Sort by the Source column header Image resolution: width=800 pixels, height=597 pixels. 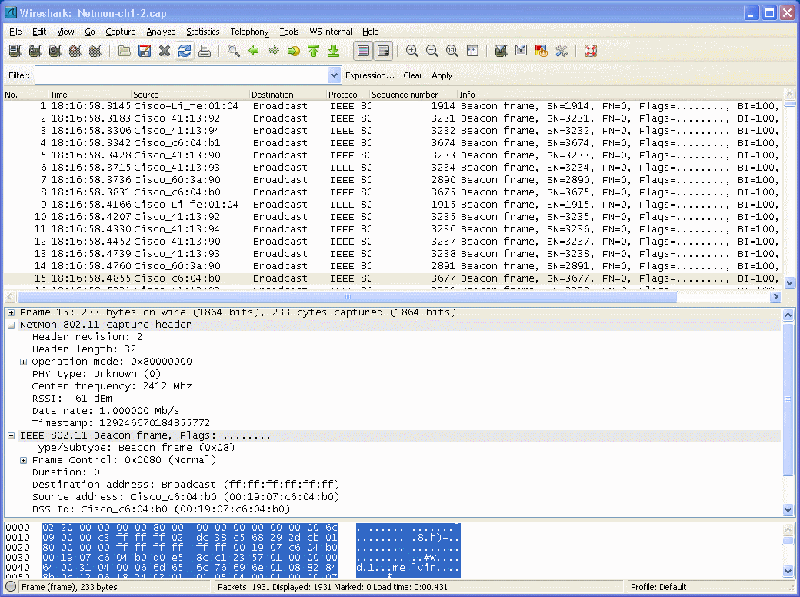(x=191, y=94)
